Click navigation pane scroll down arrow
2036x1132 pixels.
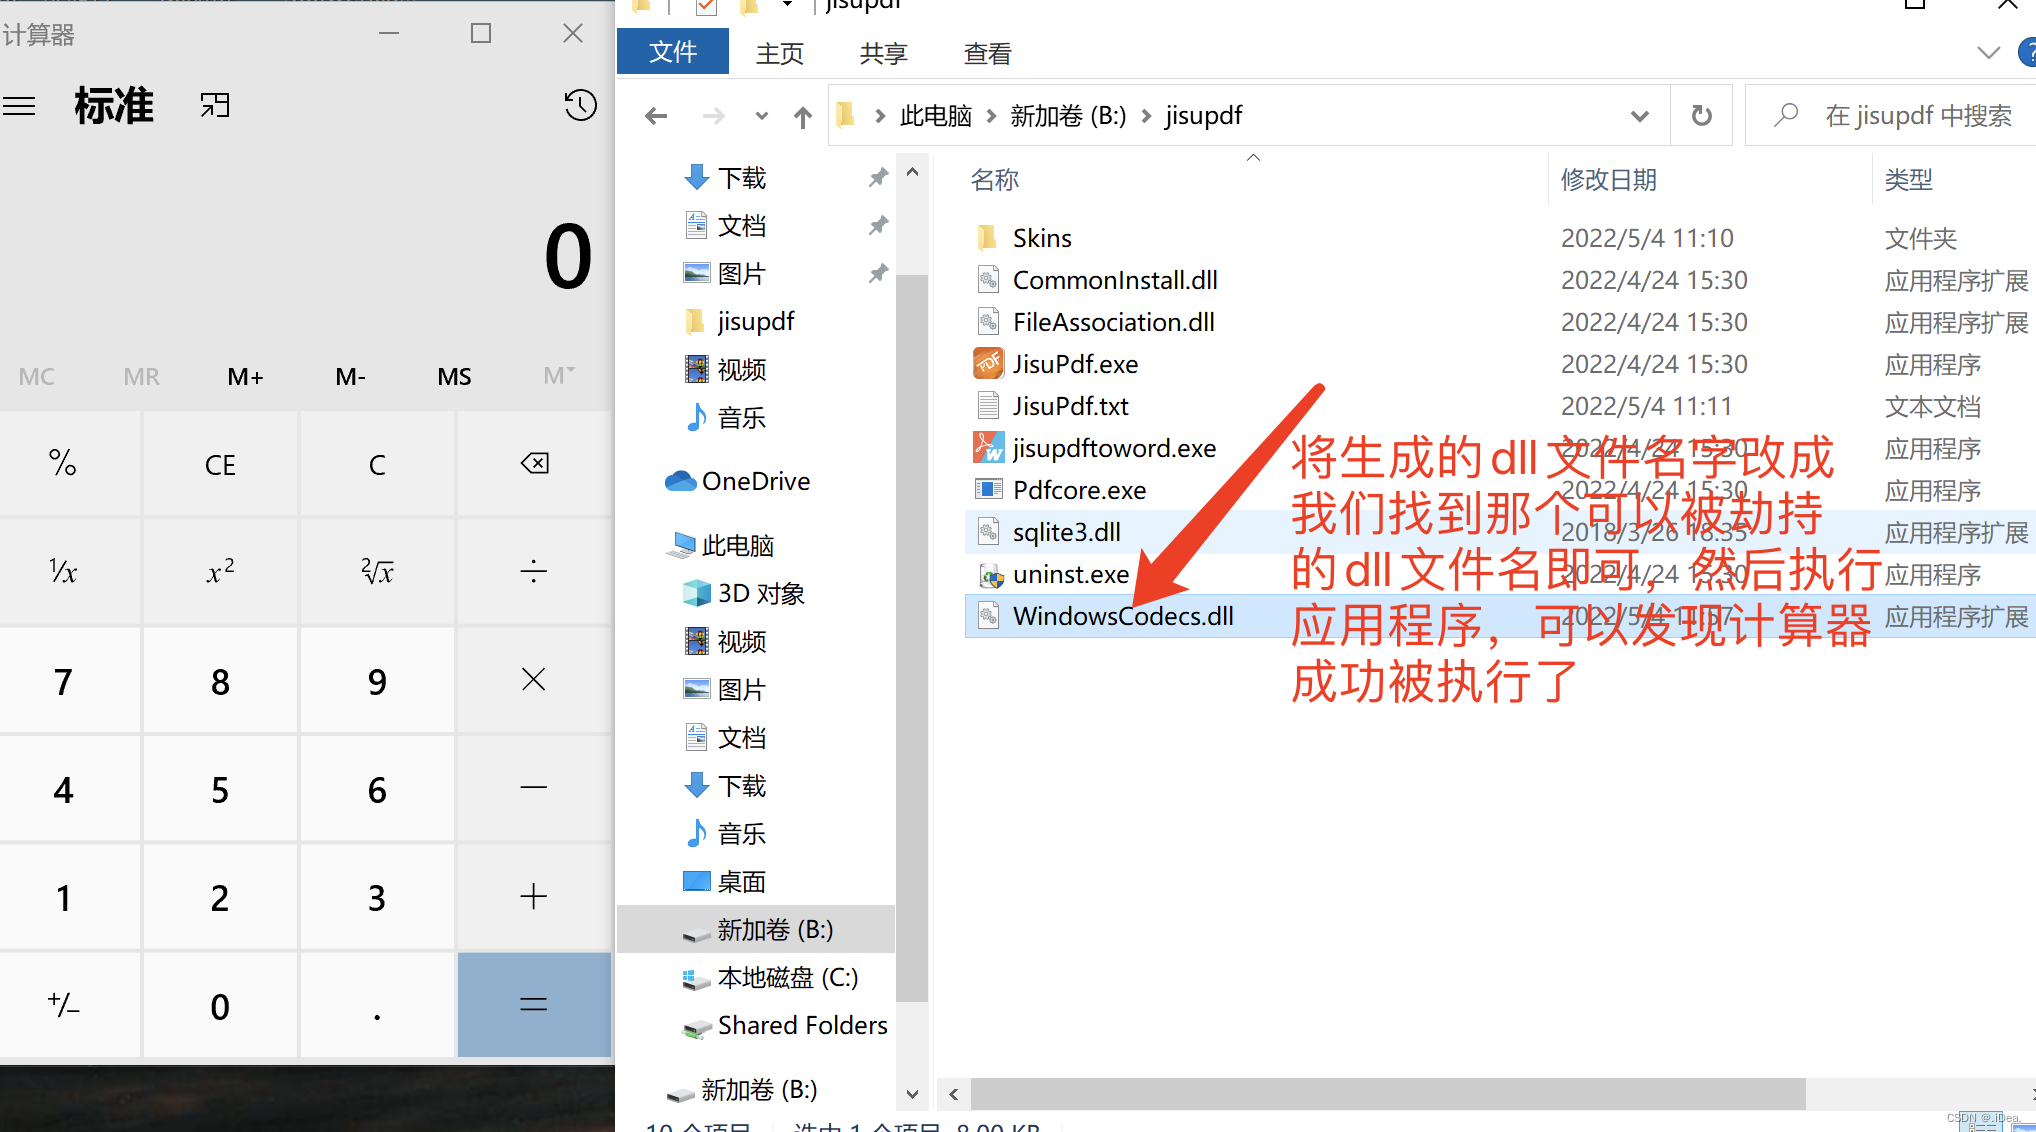tap(912, 1094)
